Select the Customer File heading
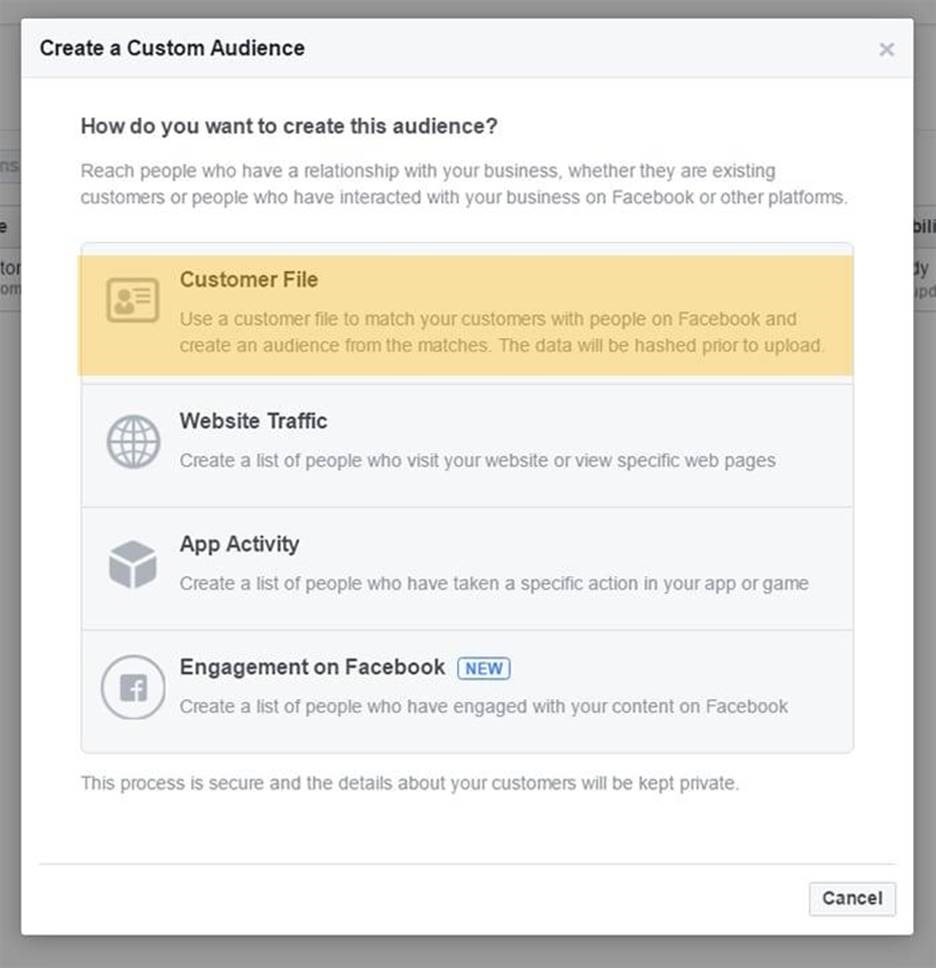The height and width of the screenshot is (968, 936). click(x=249, y=280)
